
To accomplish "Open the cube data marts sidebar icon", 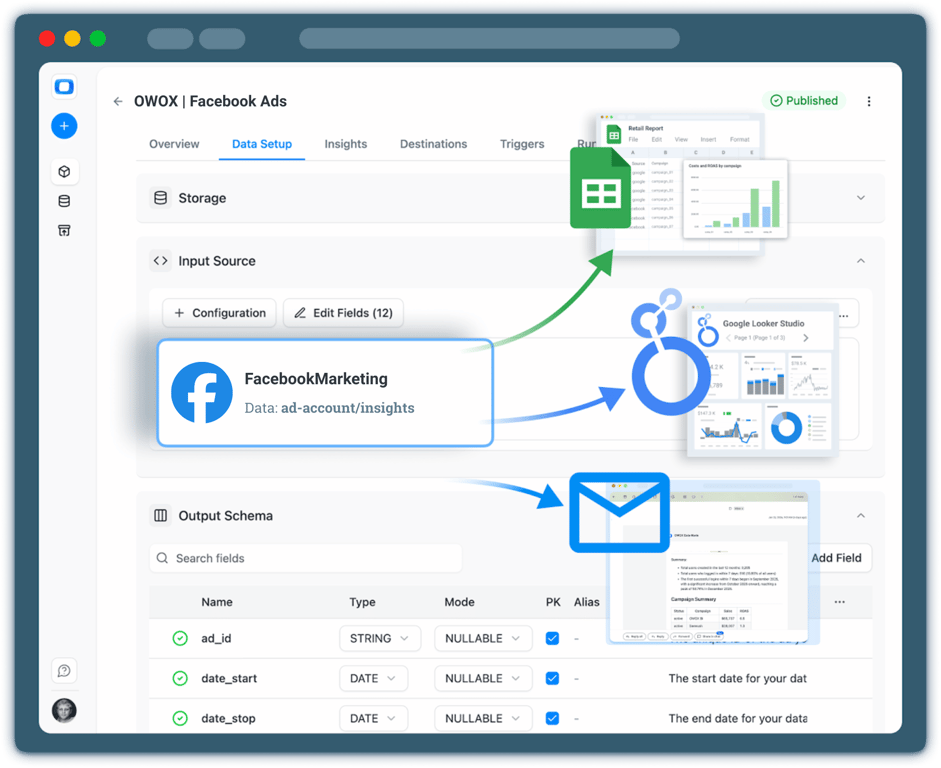I will click(x=64, y=172).
